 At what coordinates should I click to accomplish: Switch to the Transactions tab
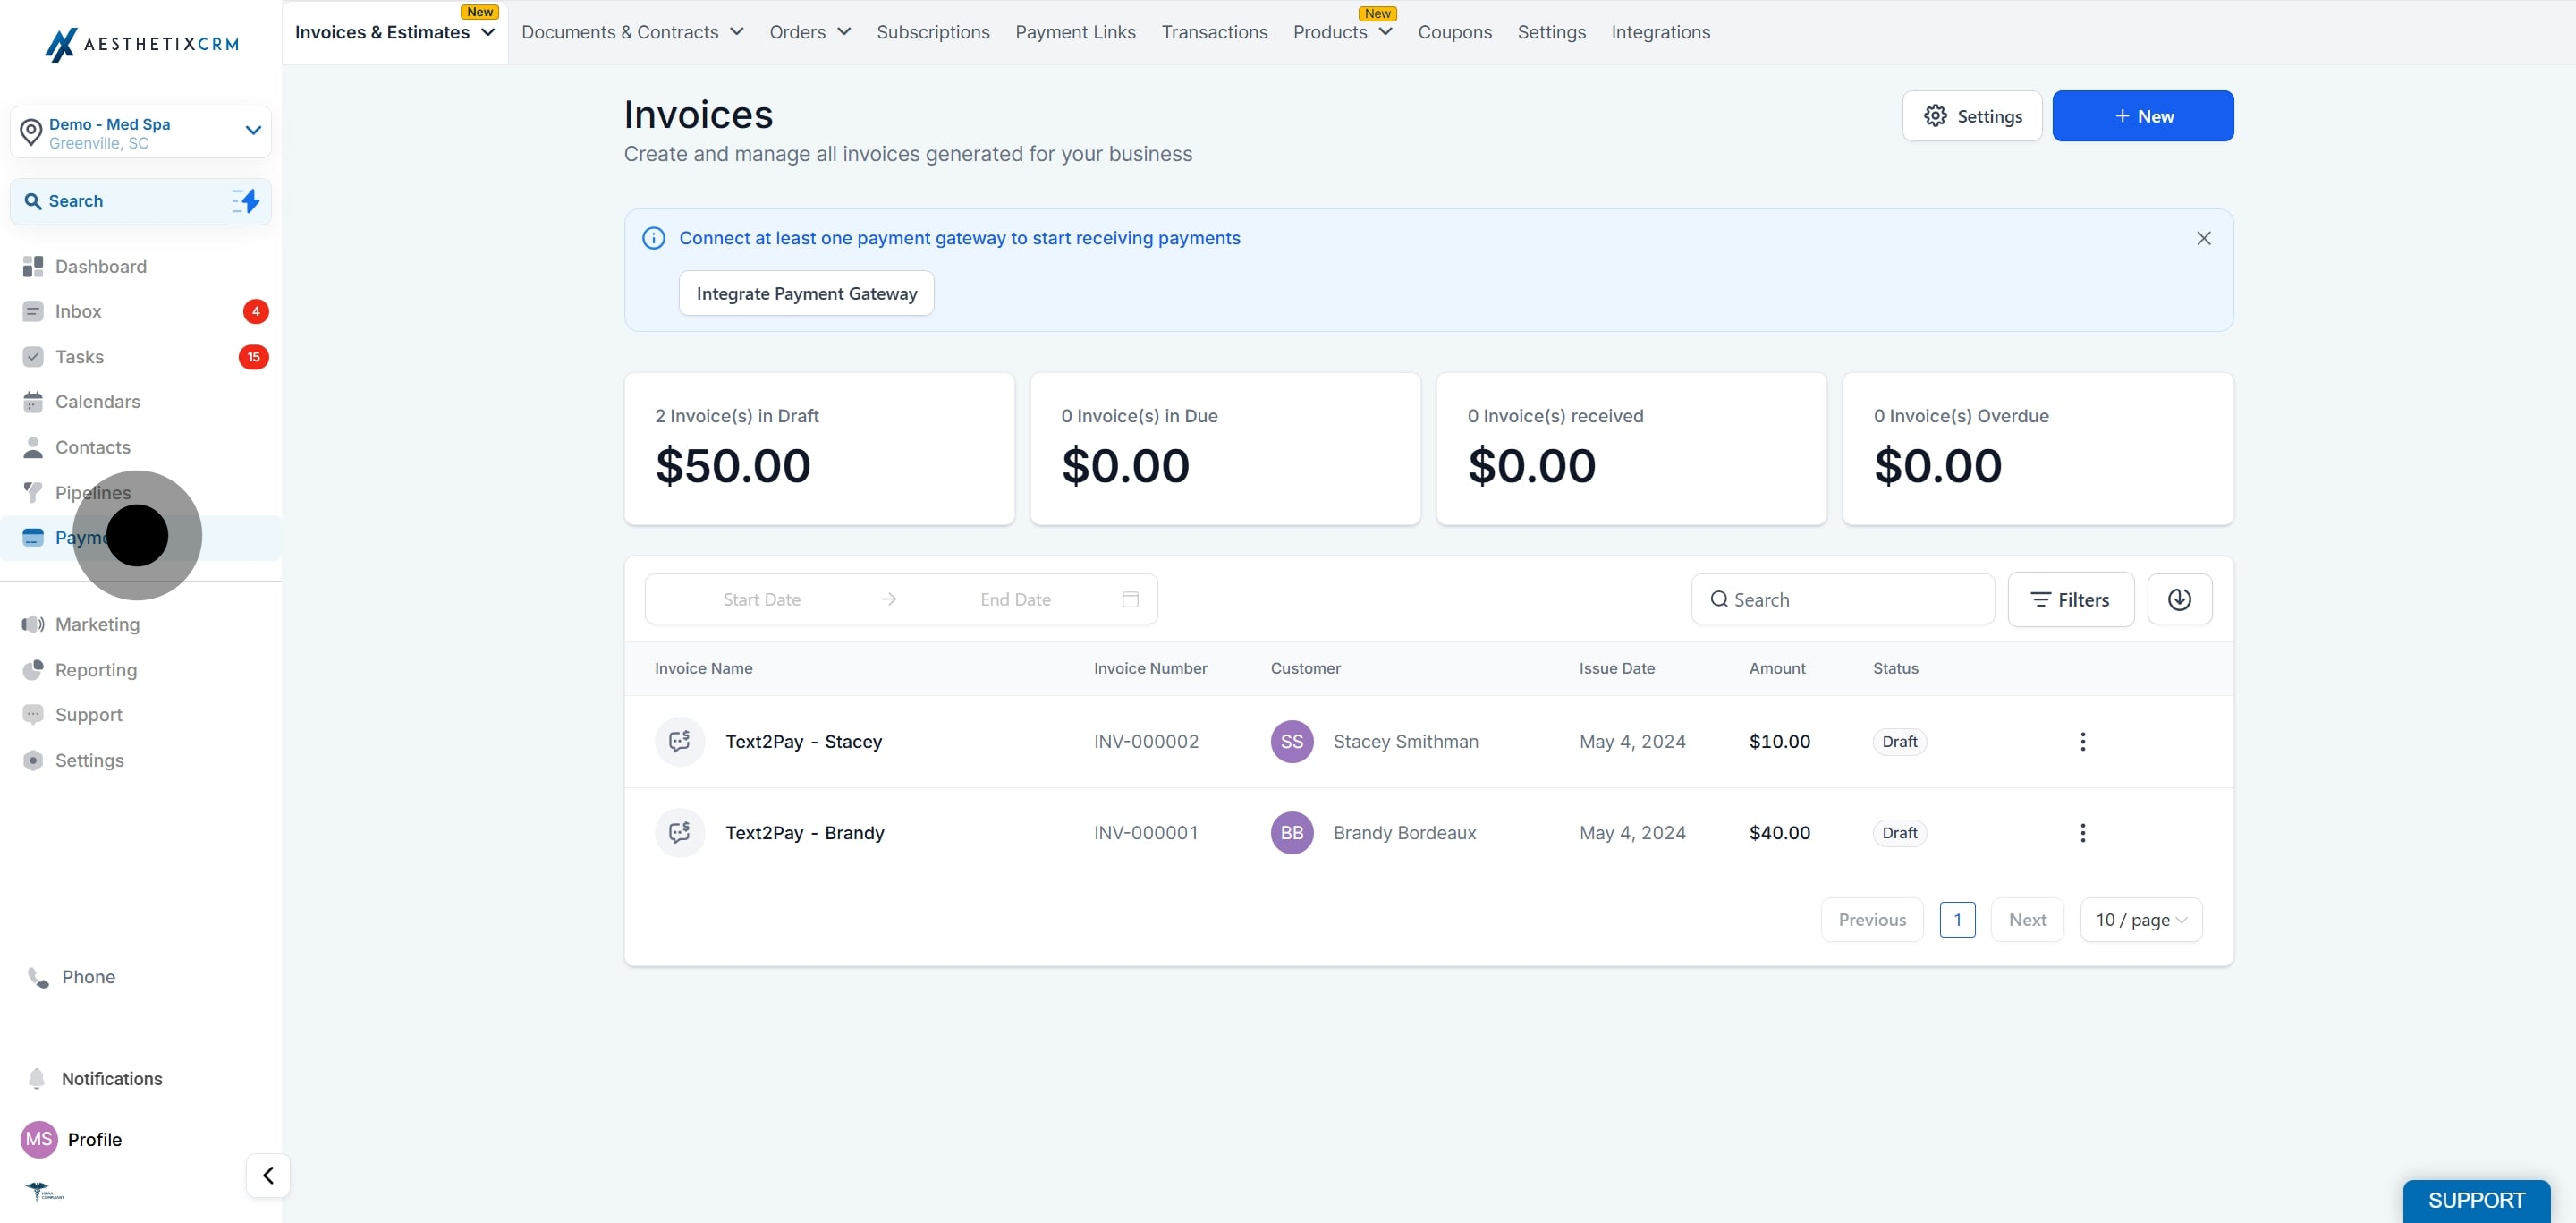[x=1214, y=32]
